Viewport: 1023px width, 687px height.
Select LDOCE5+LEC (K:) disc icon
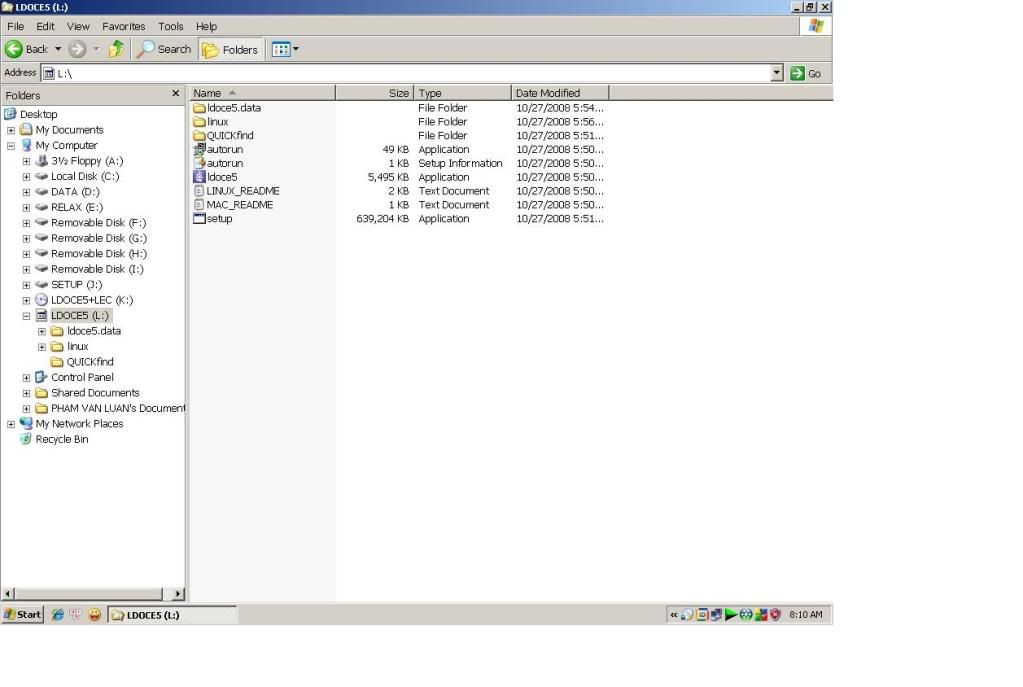(41, 300)
